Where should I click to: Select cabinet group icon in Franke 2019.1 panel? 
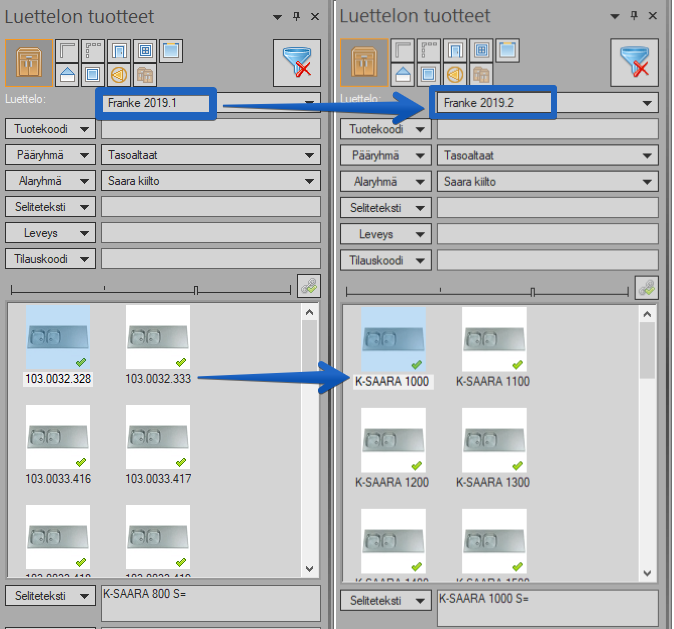tap(145, 75)
